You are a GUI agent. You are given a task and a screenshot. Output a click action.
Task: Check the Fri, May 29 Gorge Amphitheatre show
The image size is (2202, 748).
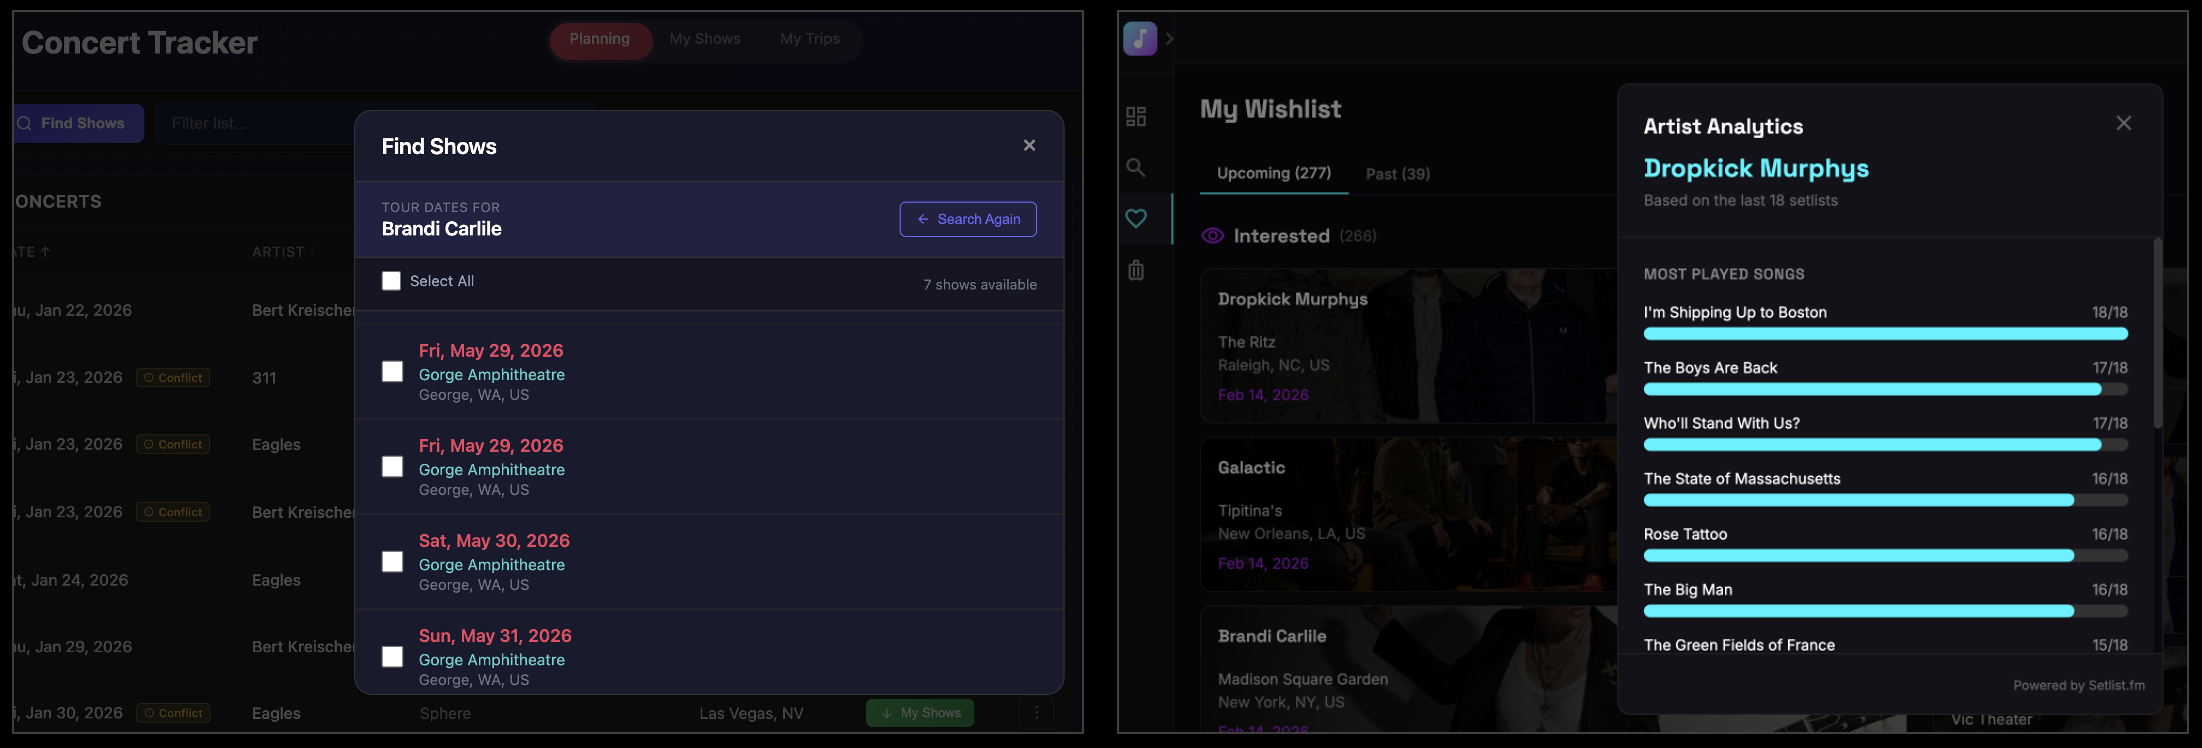tap(392, 371)
